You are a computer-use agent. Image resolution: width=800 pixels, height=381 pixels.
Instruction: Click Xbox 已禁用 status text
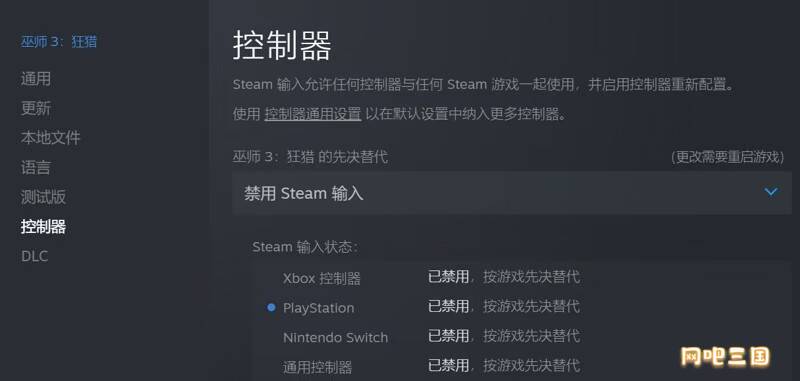448,277
